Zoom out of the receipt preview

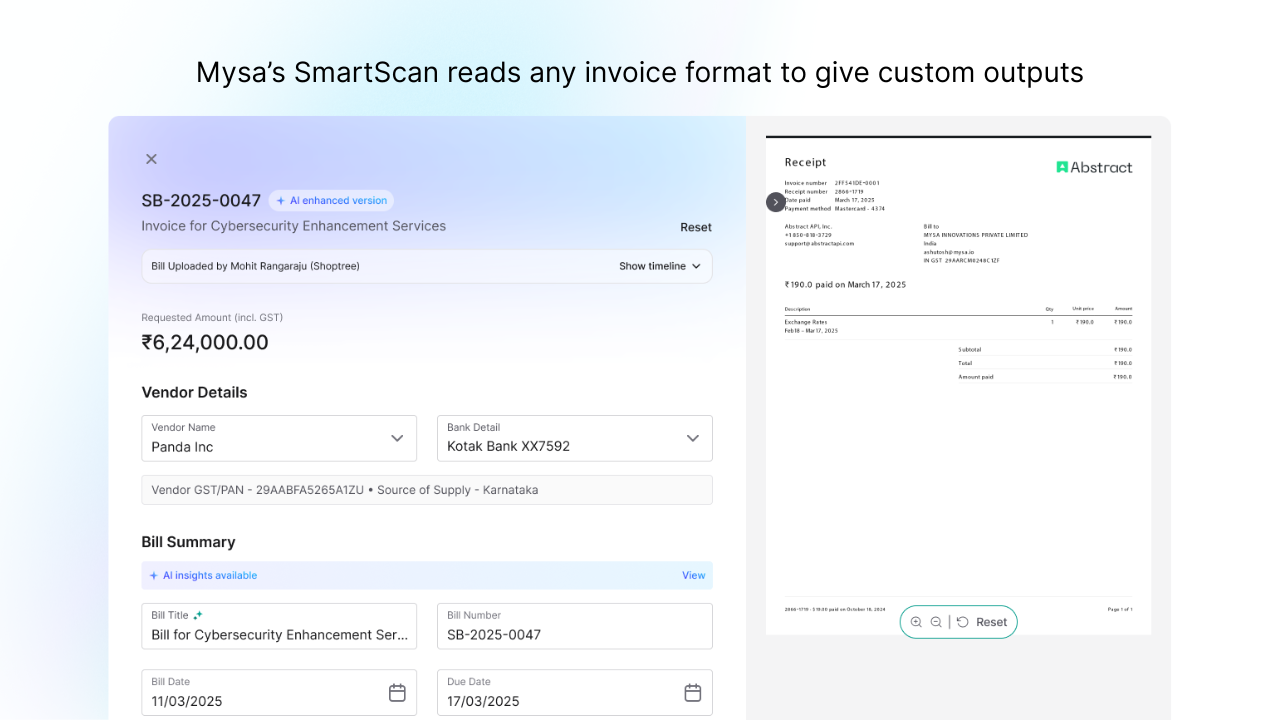coord(936,622)
